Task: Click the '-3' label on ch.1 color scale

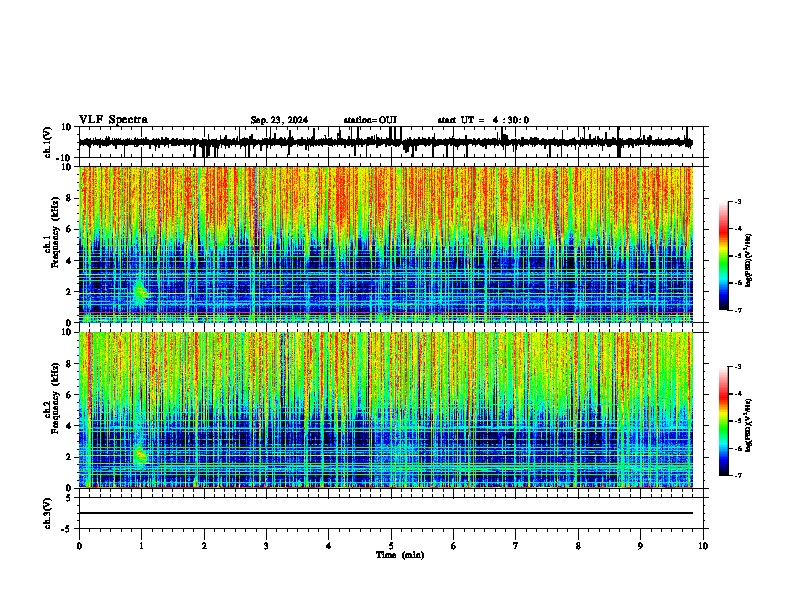Action: (737, 202)
